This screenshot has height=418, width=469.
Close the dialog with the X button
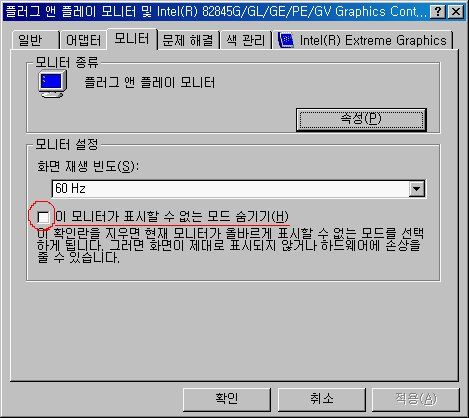456,12
